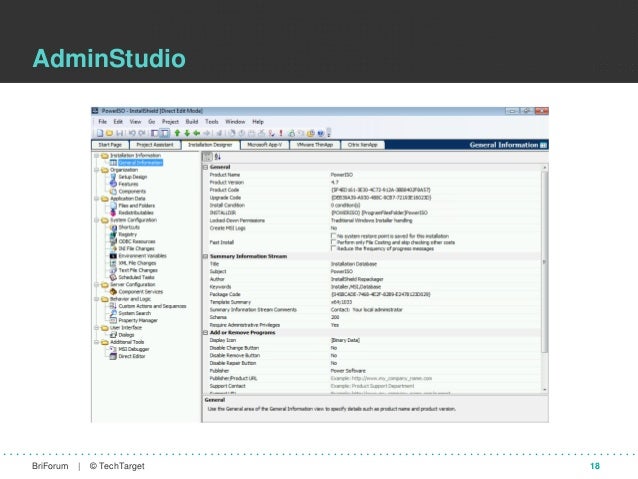Open XML File Changes view
This screenshot has height=479, width=638.
click(137, 263)
